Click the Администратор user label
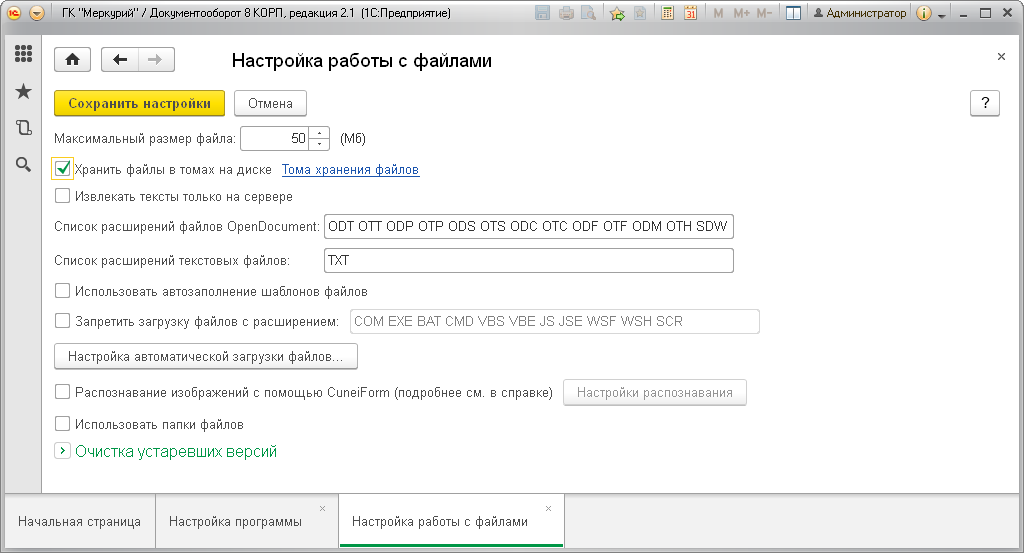This screenshot has height=553, width=1024. 860,13
